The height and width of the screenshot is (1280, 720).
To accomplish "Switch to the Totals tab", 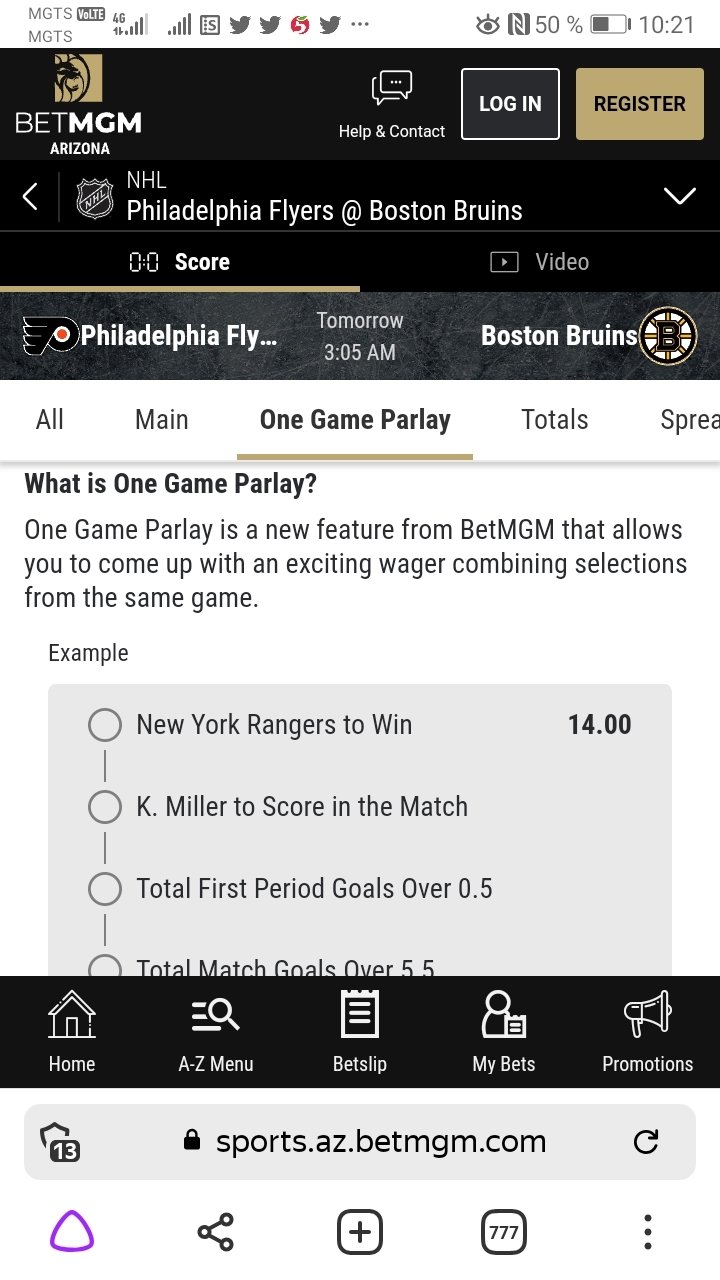I will click(x=554, y=420).
